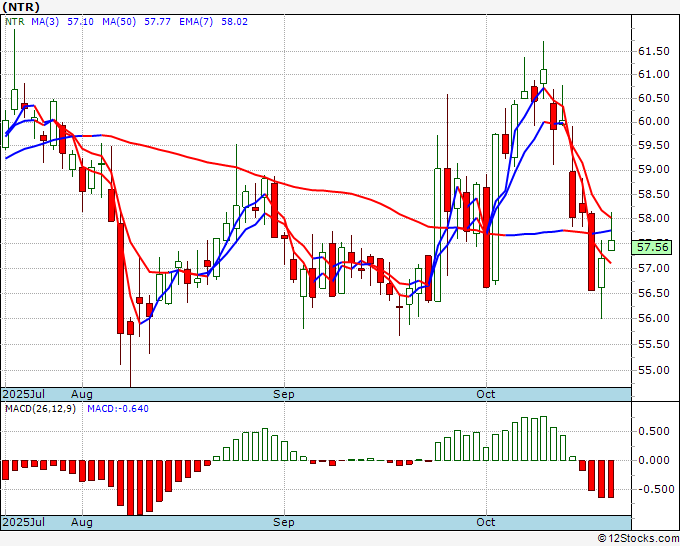Click the 57.00 price axis label
Viewport: 680px width, 546px height.
coord(654,268)
